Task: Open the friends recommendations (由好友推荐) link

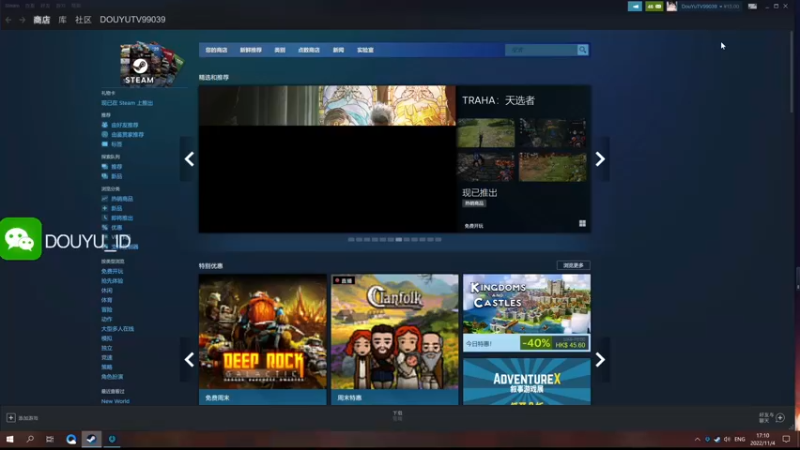Action: 124,125
